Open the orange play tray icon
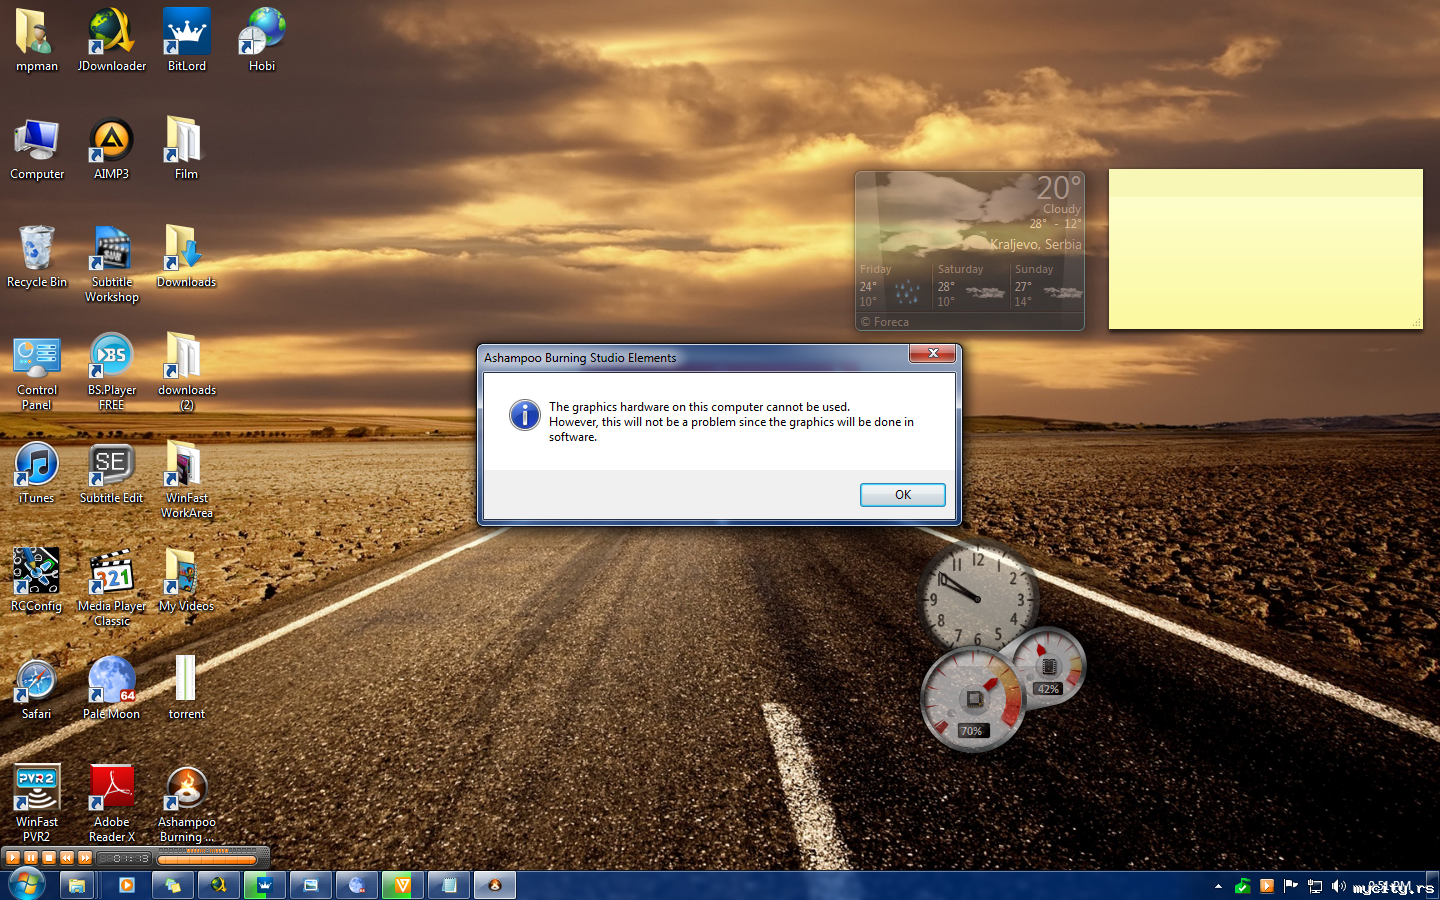This screenshot has height=900, width=1440. pos(1267,886)
